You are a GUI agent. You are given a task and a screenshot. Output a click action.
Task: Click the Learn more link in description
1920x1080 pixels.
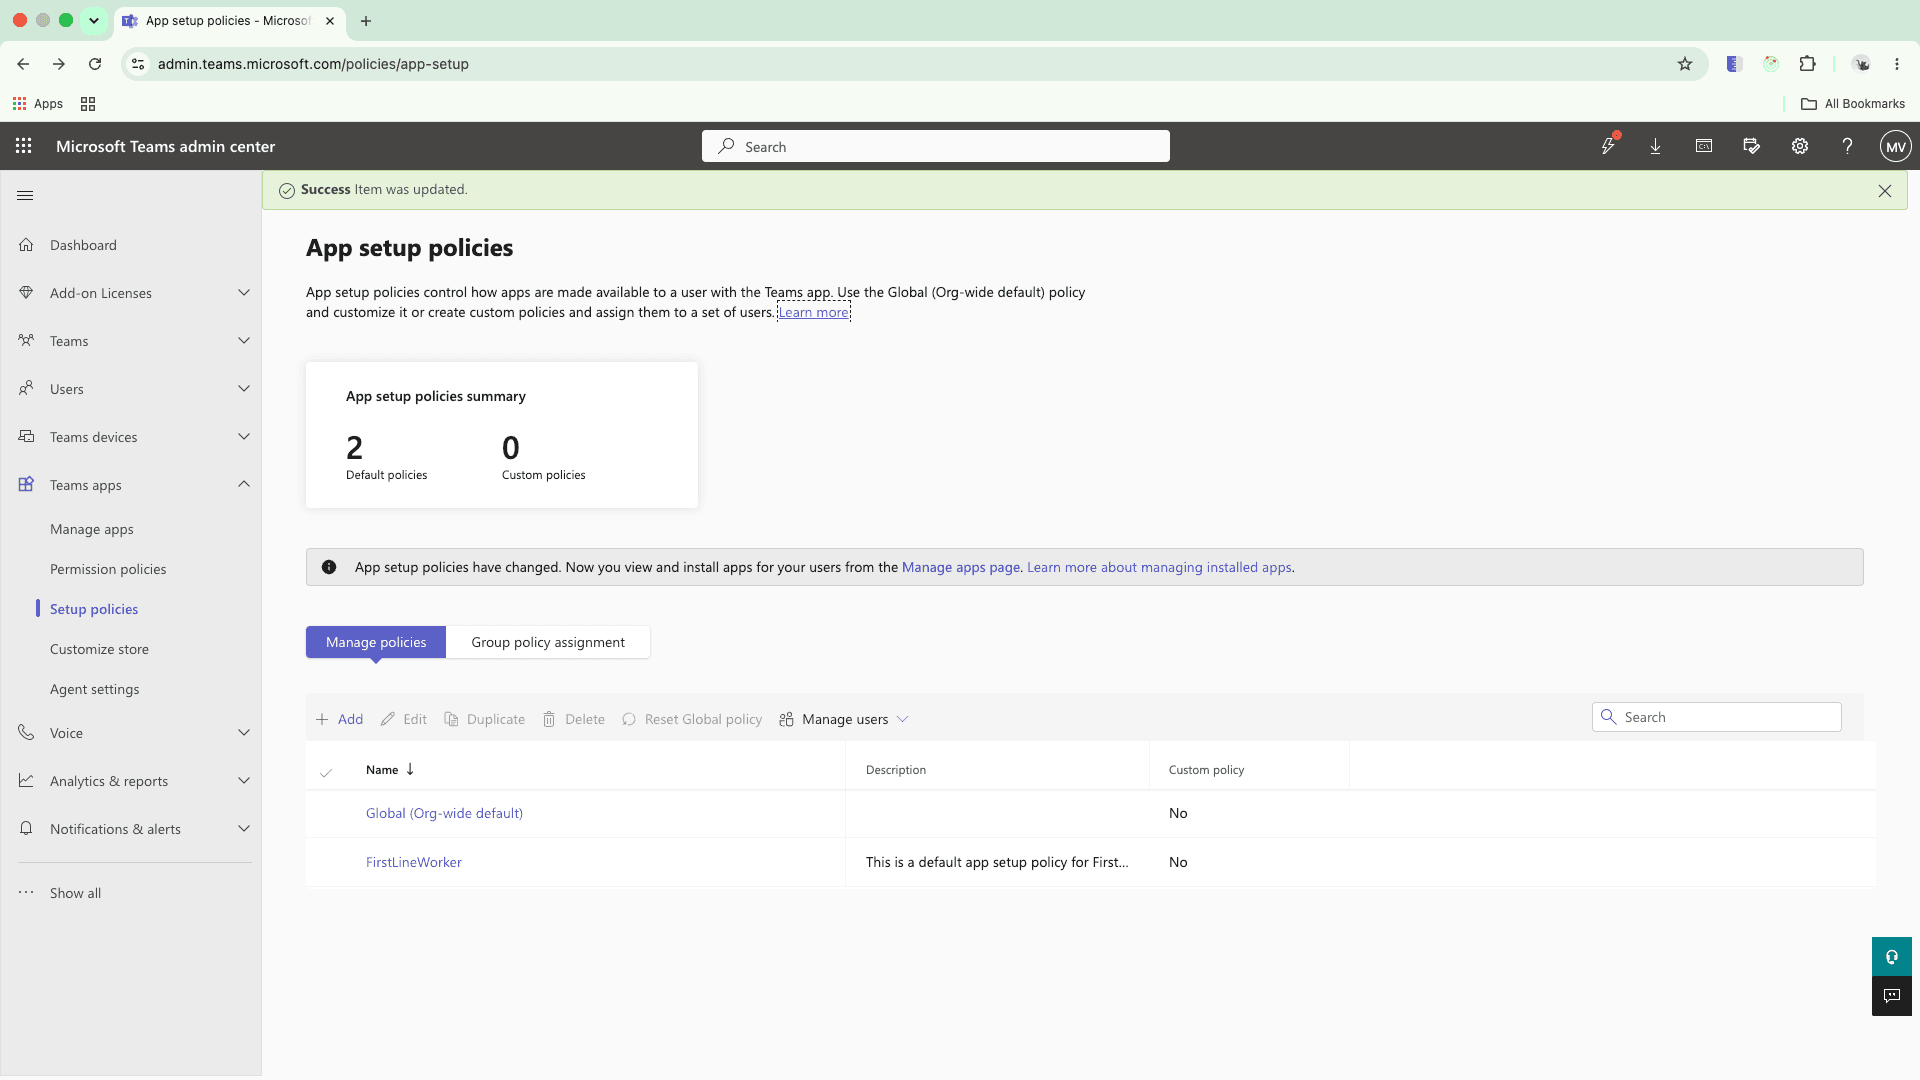click(x=814, y=312)
